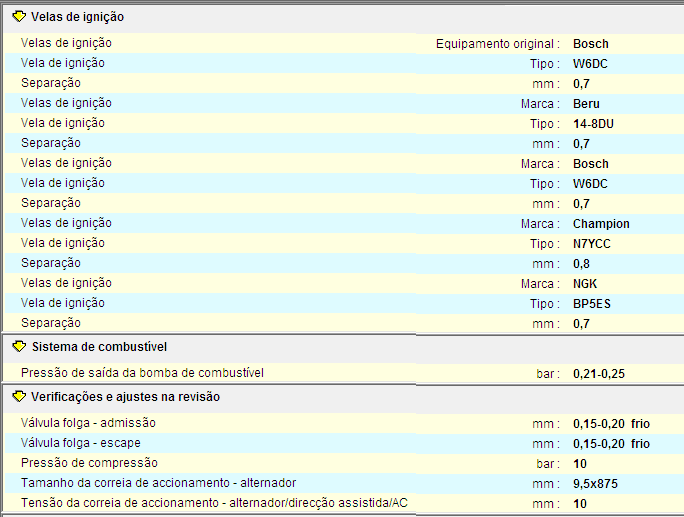
Task: Collapse the Velas de ignição section heading
Action: (77, 17)
